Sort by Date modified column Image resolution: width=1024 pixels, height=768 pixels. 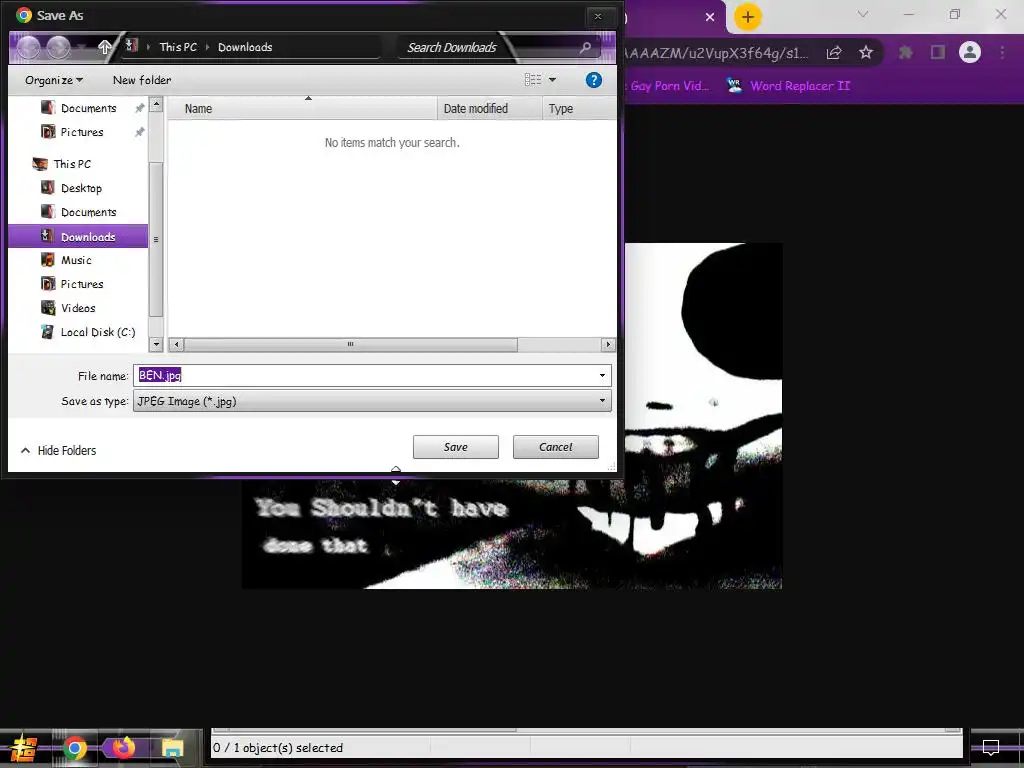pyautogui.click(x=489, y=108)
